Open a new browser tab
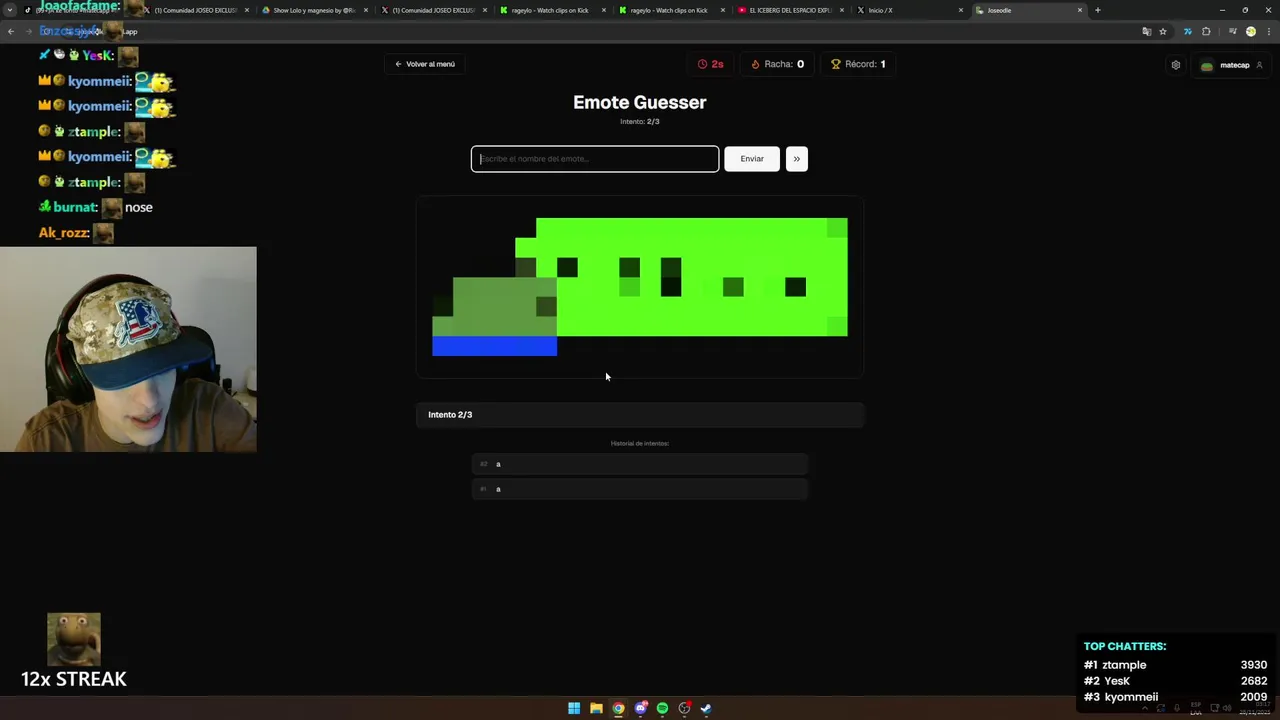1280x720 pixels. [1098, 10]
